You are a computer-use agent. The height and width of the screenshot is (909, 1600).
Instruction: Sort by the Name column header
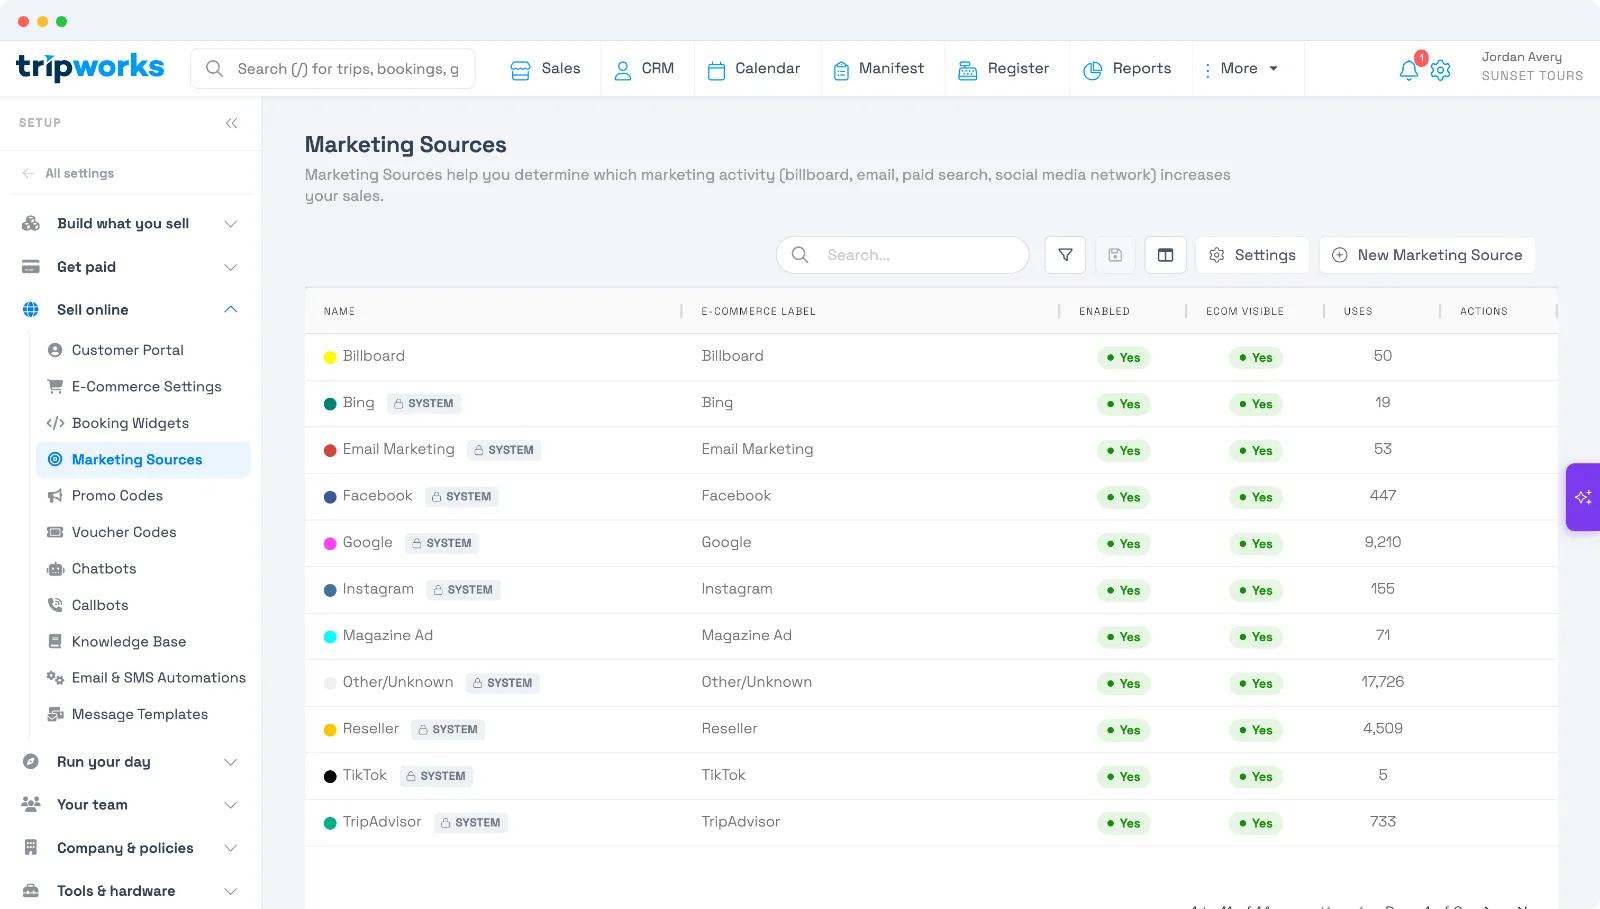339,311
